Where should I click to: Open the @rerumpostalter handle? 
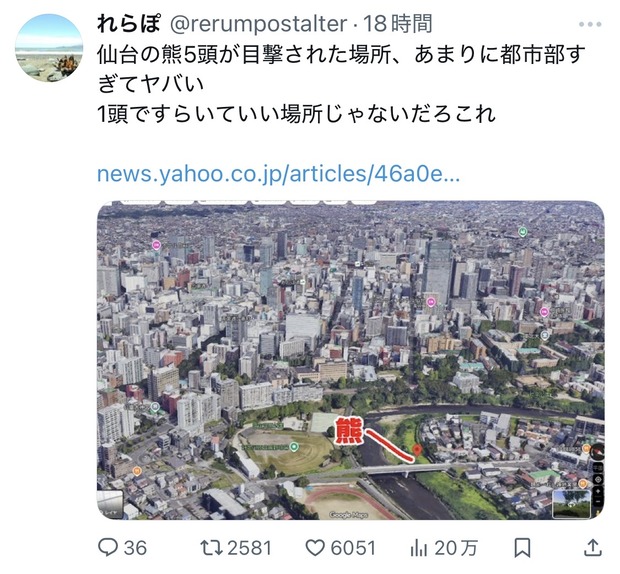coord(259,24)
